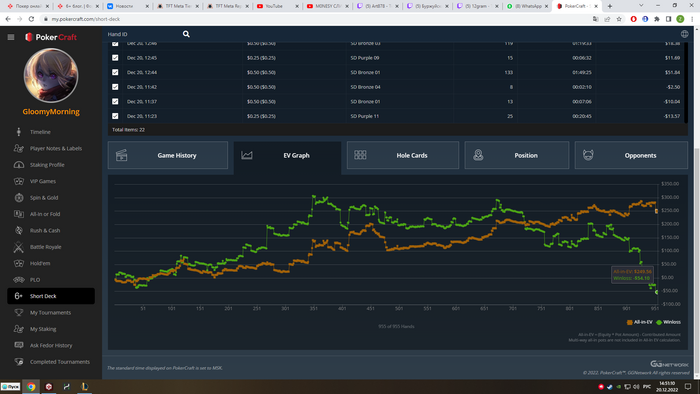
Task: Click the Hole Cards grid icon
Action: point(360,155)
